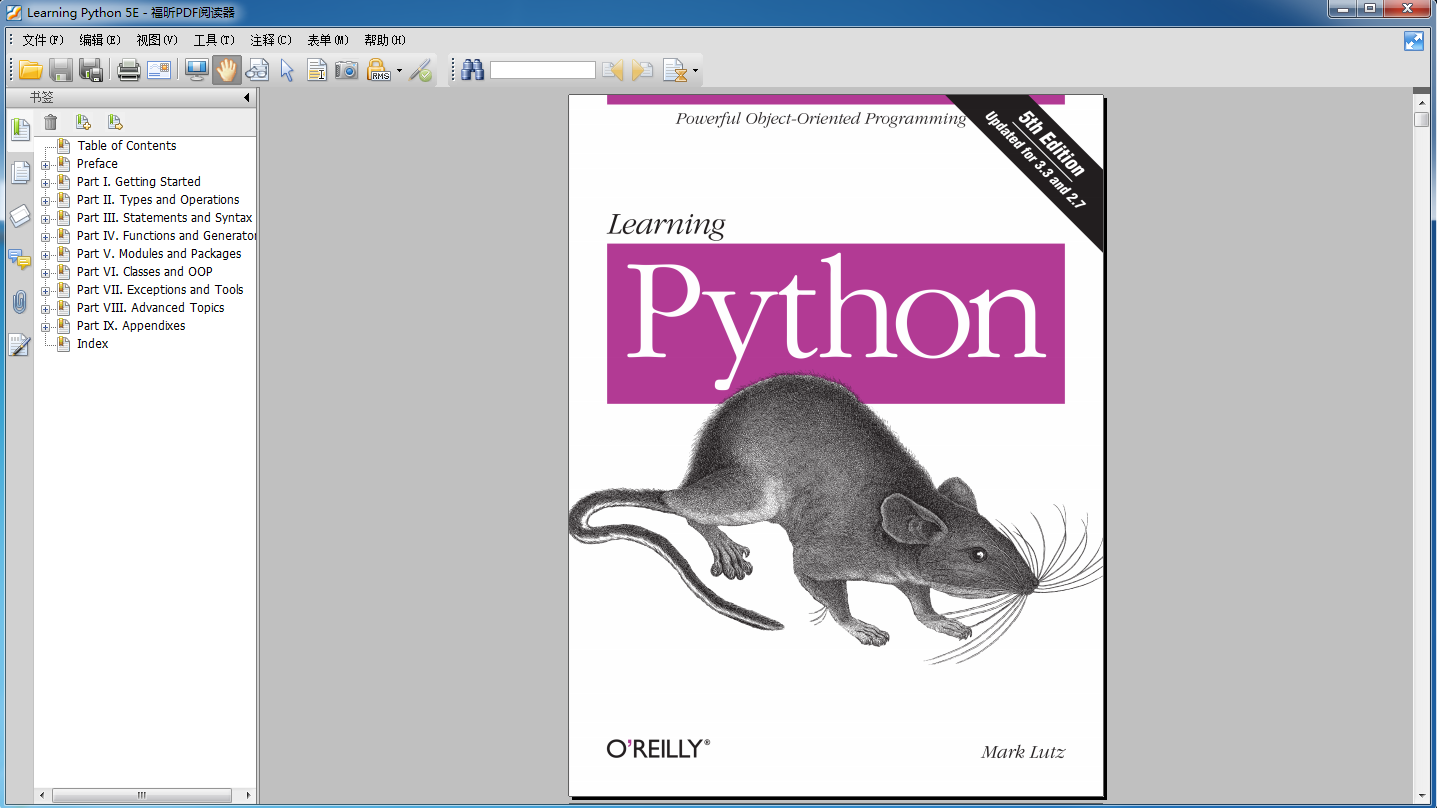Viewport: 1437px width, 808px height.
Task: Expand Part VI. Classes and OOP bookmark
Action: (46, 271)
